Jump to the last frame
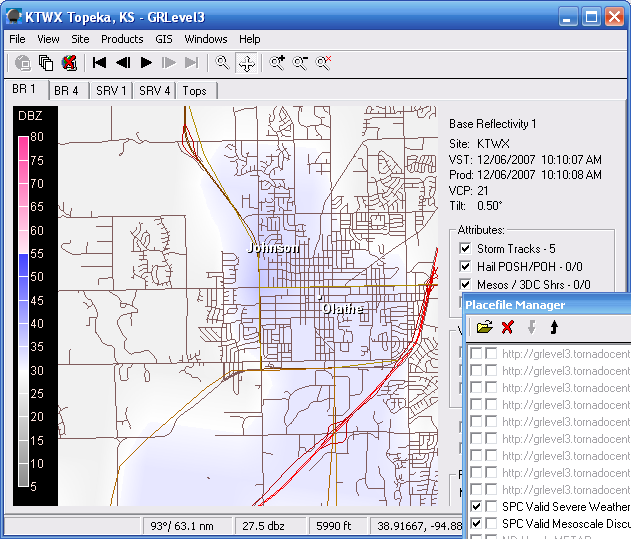Viewport: 631px width, 539px height. [192, 63]
